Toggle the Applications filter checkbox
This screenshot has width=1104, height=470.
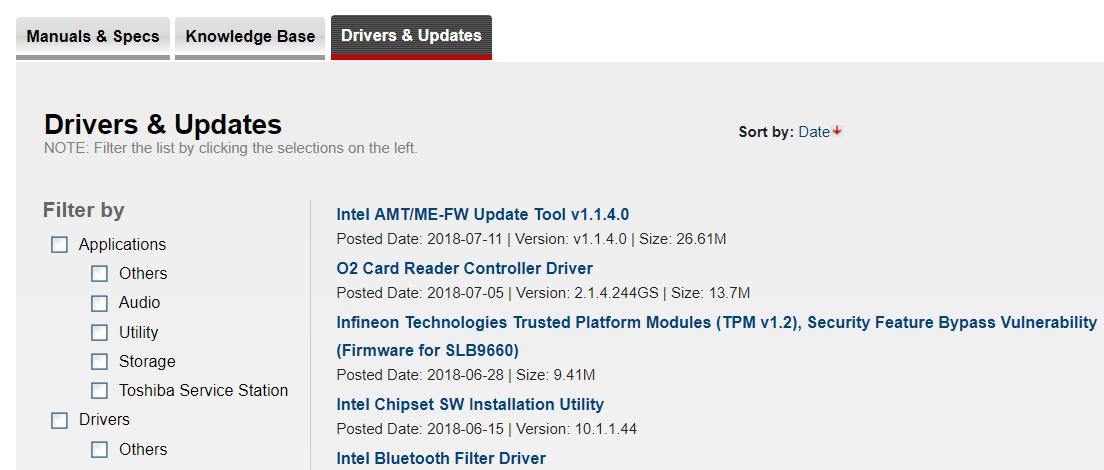pos(60,245)
